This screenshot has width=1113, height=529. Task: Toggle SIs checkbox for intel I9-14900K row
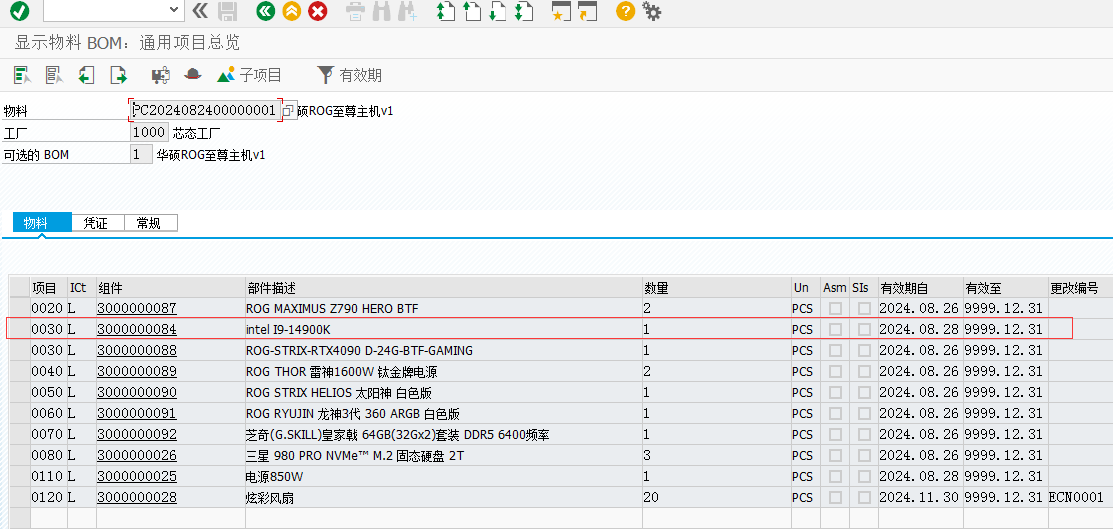[864, 329]
